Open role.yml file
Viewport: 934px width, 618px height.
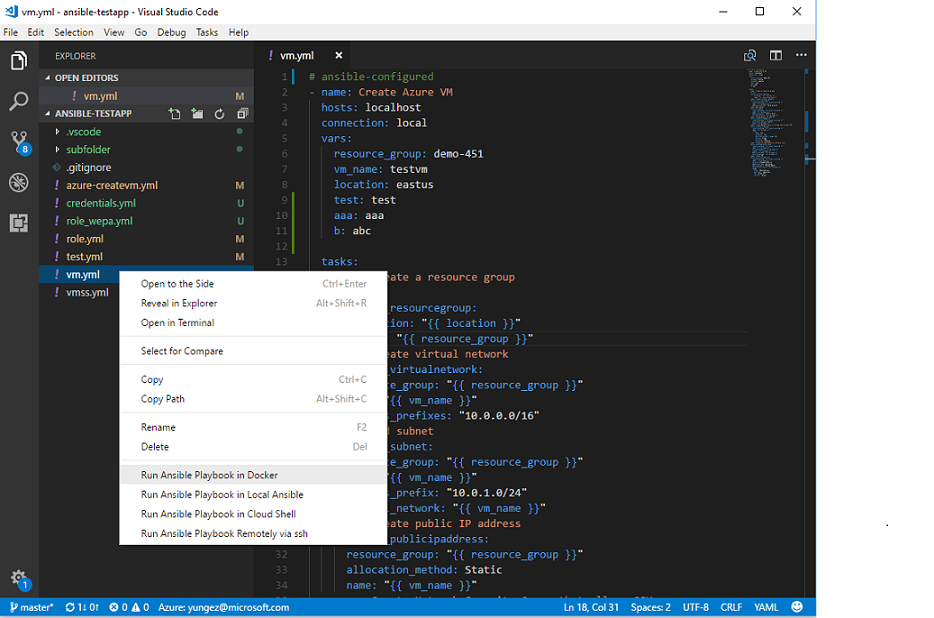point(147,239)
